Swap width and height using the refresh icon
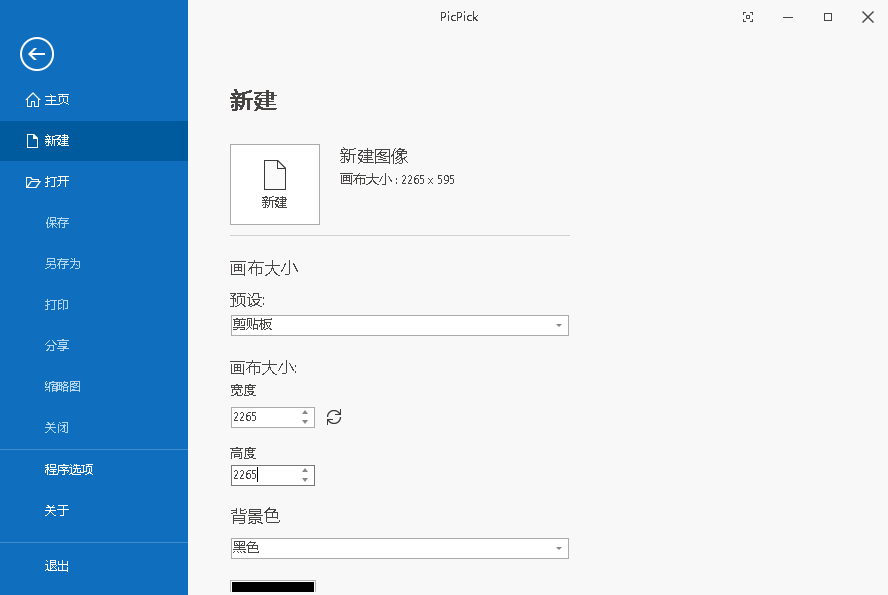The width and height of the screenshot is (888, 595). (334, 417)
